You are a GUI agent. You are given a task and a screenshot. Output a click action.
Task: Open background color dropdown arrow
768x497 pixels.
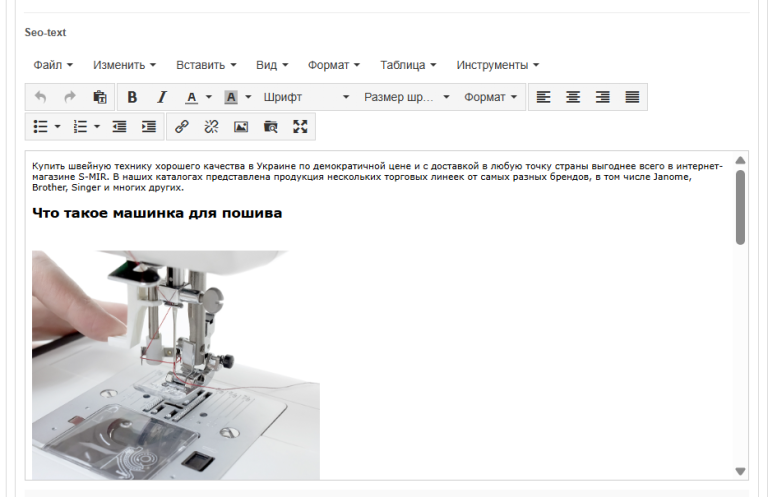tap(248, 97)
